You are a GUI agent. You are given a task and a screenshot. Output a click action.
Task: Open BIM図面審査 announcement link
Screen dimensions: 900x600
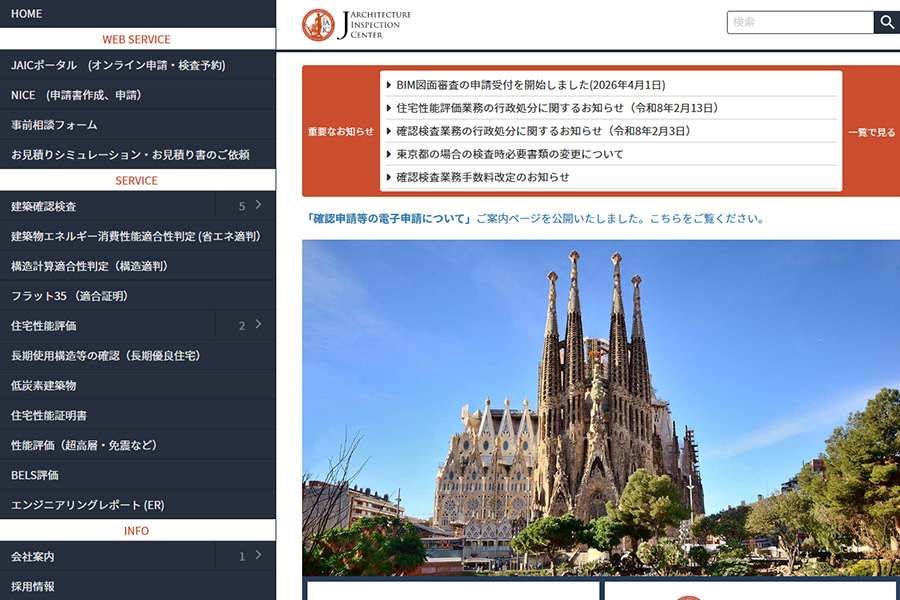pyautogui.click(x=530, y=85)
